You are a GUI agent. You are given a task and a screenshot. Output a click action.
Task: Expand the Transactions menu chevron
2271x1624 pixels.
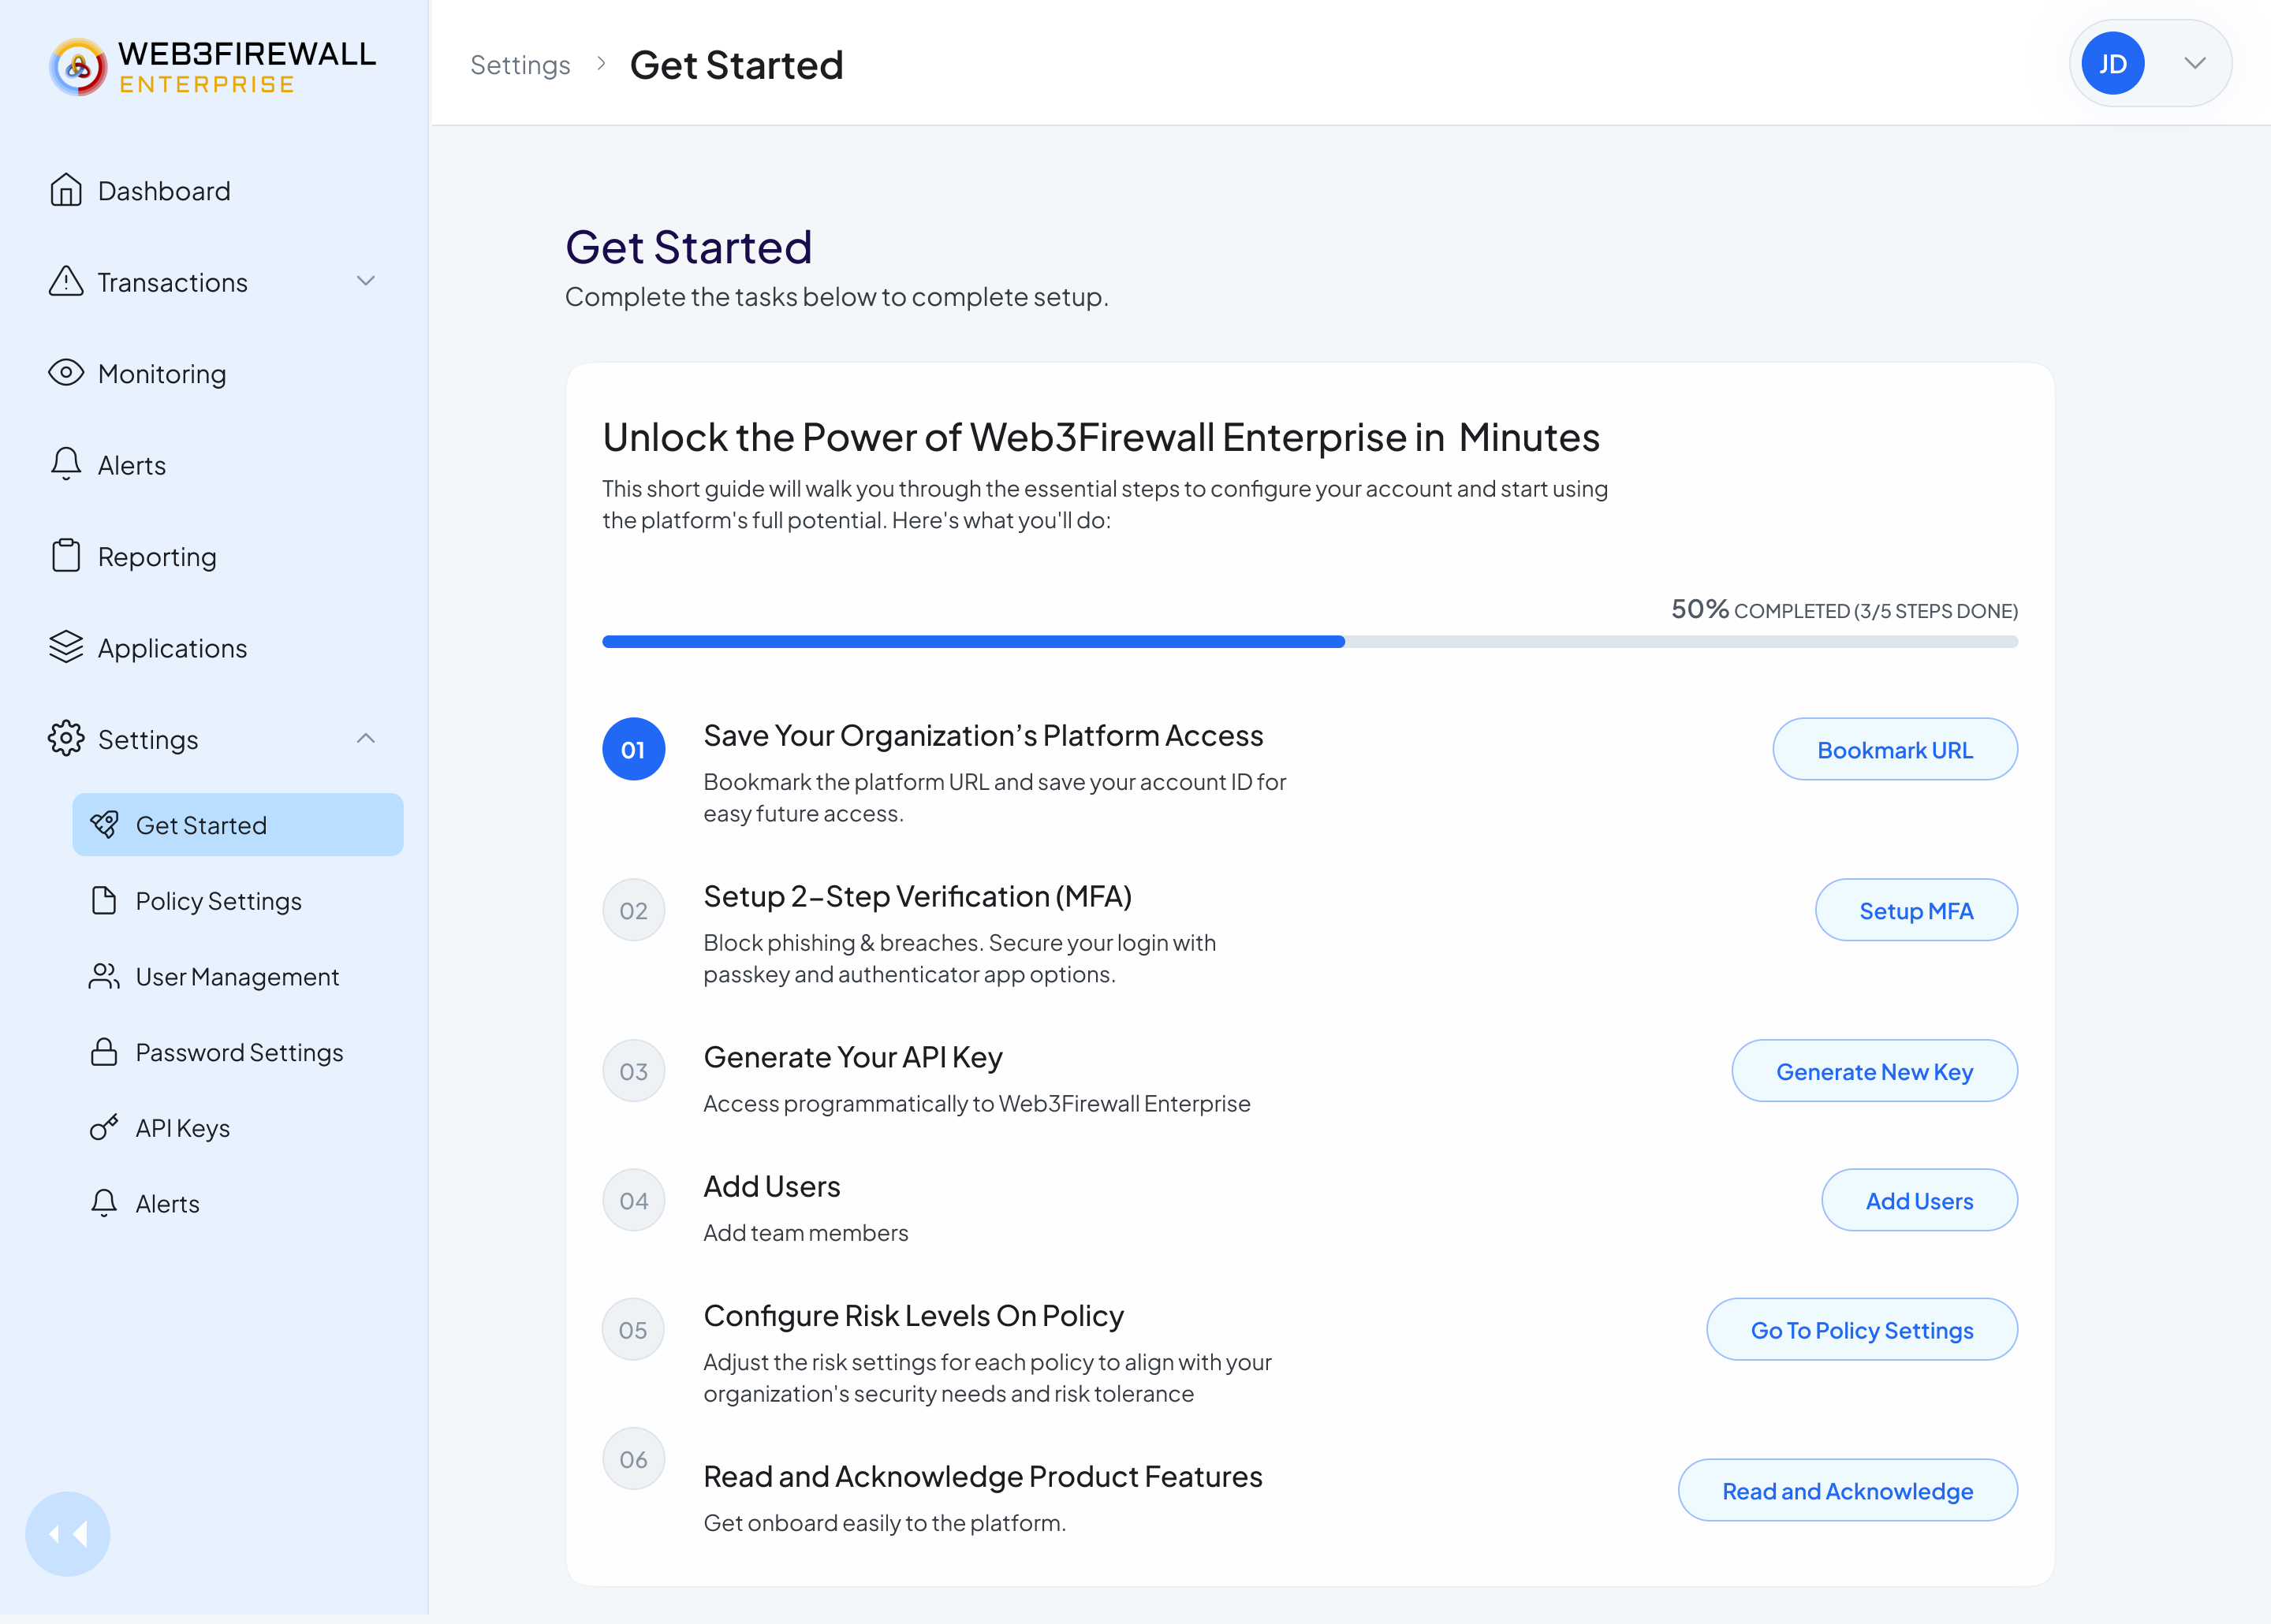point(366,281)
